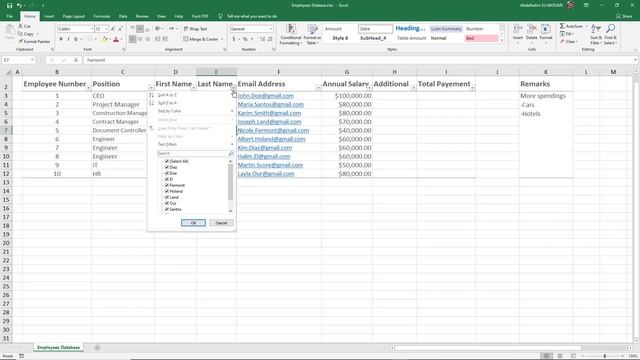
Task: Open Sort & Filter
Action: (x=596, y=34)
